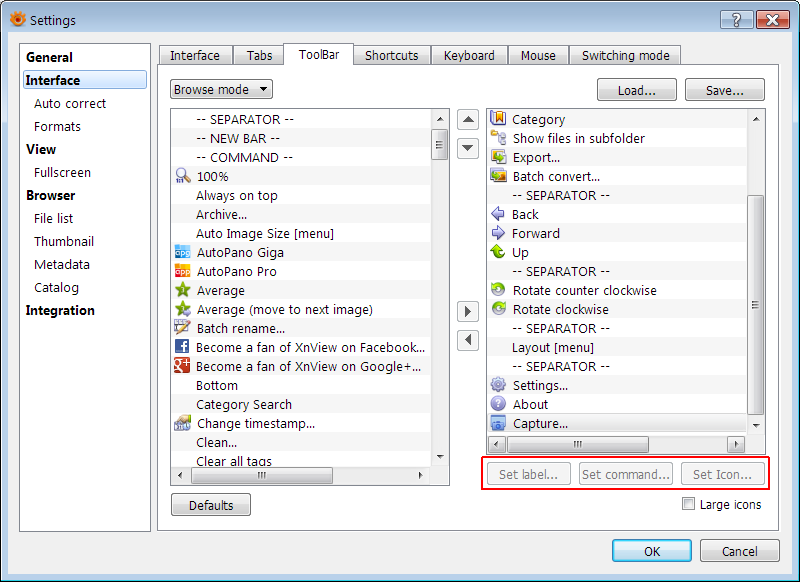This screenshot has width=800, height=582.
Task: Move selected item up with arrow button
Action: [x=468, y=120]
